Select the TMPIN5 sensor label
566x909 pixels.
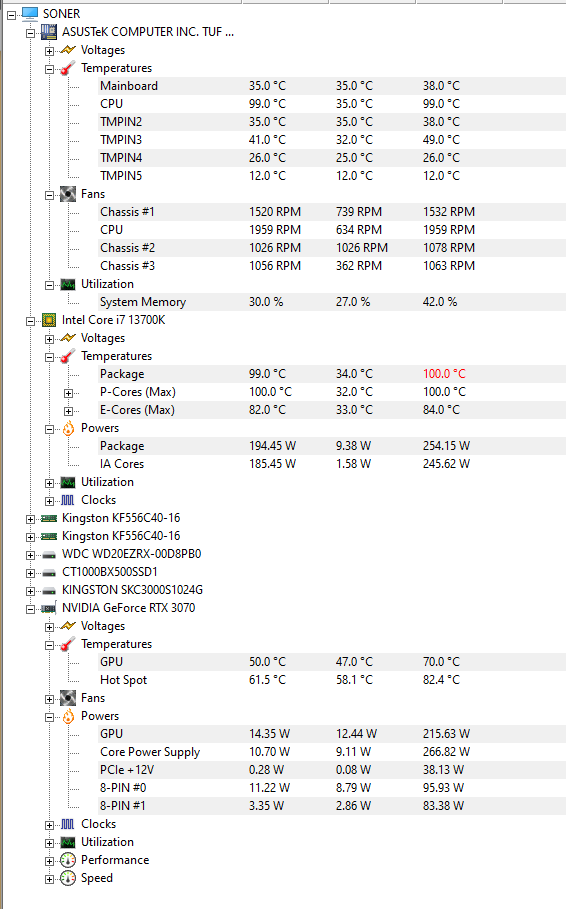[121, 176]
